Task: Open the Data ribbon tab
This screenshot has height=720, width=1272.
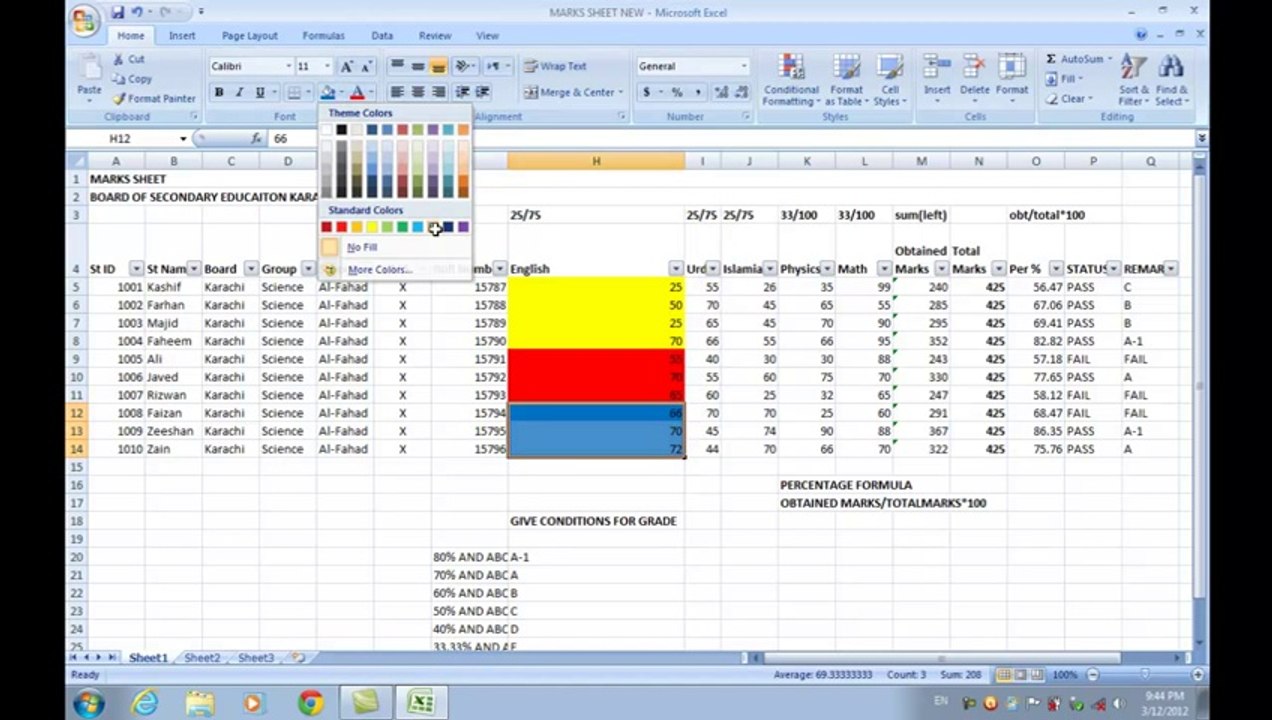Action: click(x=382, y=36)
